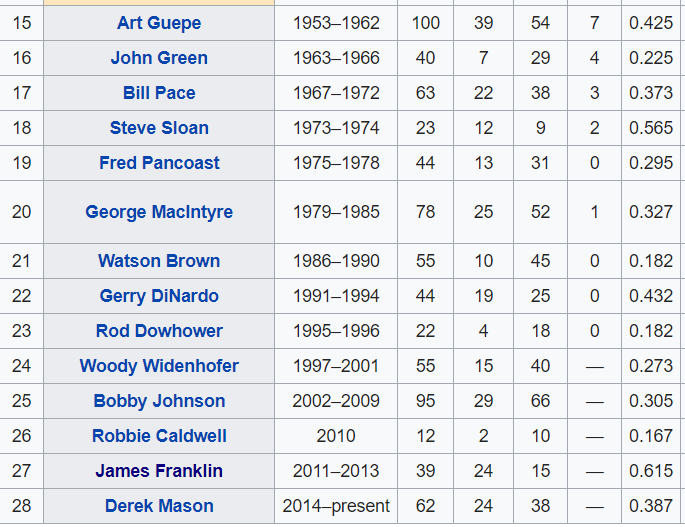
Task: Select the 0.615 win percentage cell
Action: point(651,471)
